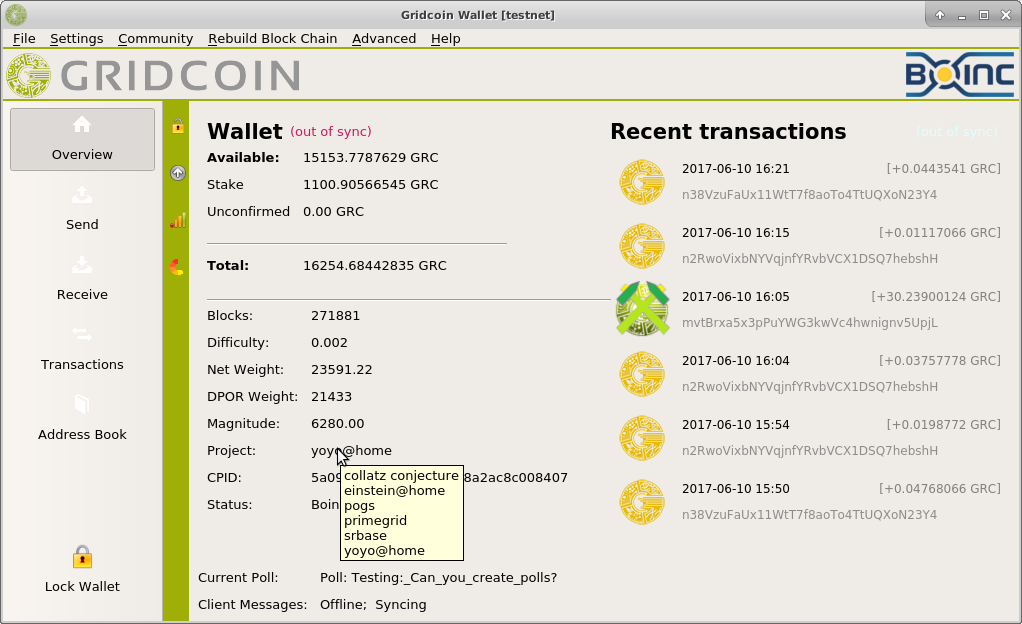Click the Recent transactions heading
The image size is (1022, 624).
[x=728, y=132]
